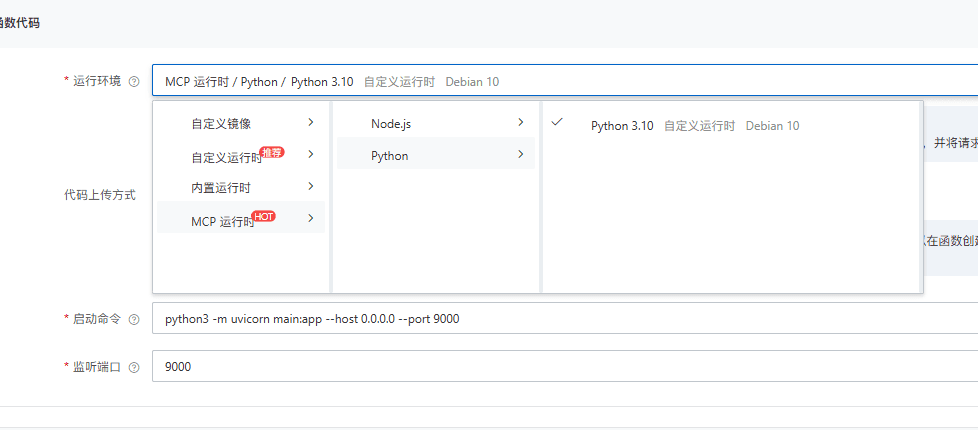Expand the arrow next to Python
The width and height of the screenshot is (978, 430).
click(x=521, y=154)
